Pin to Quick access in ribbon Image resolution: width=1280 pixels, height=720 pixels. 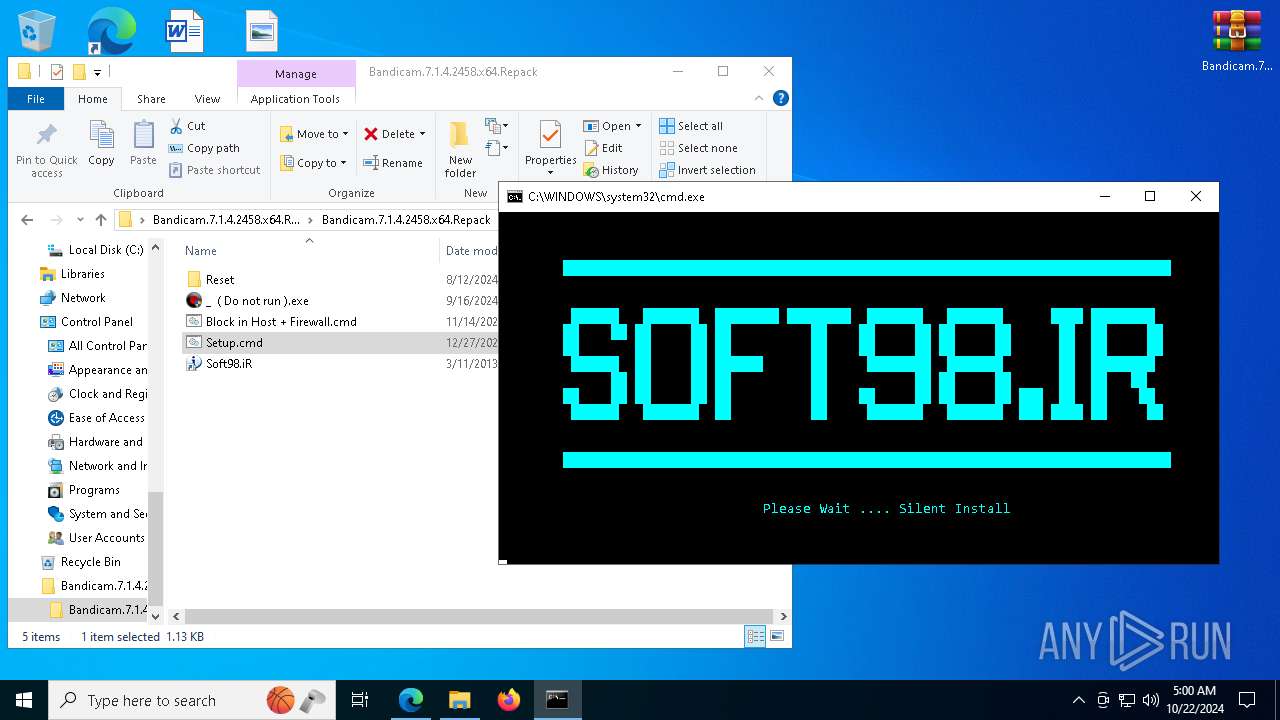pyautogui.click(x=47, y=151)
